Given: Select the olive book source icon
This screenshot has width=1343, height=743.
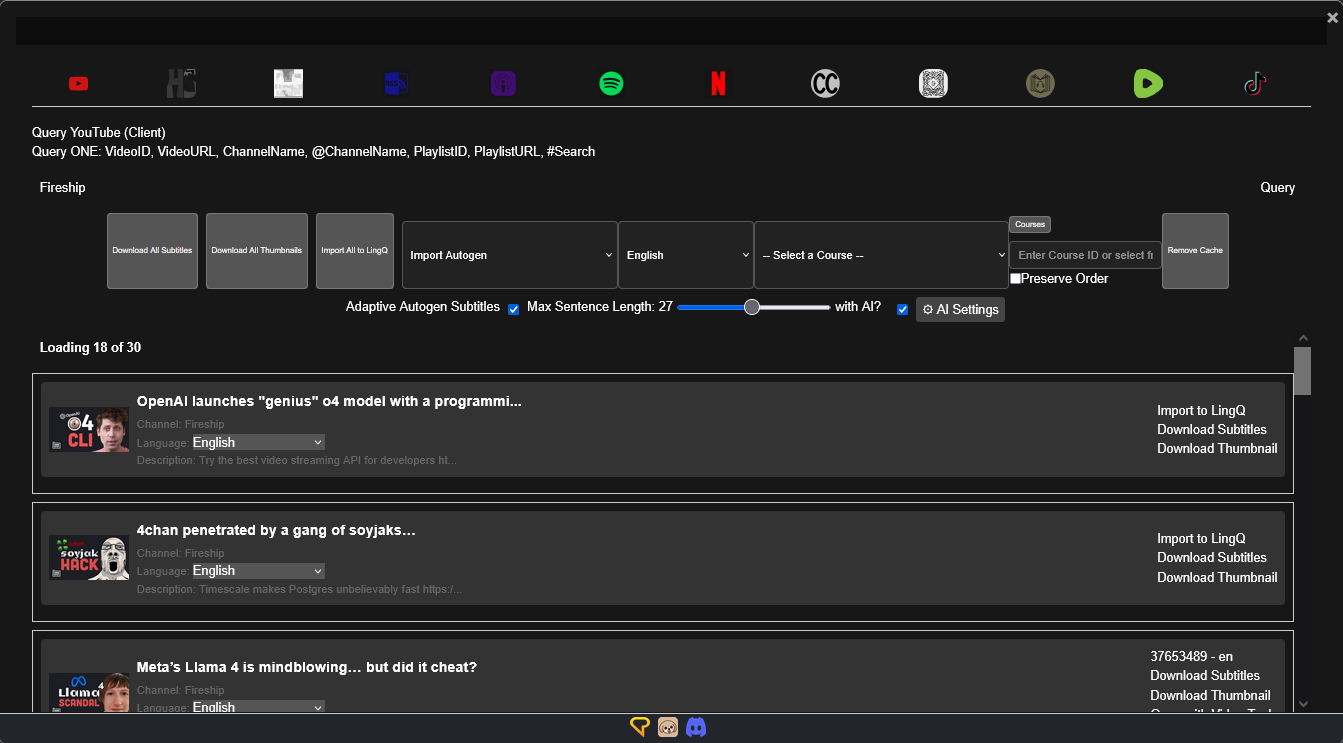Looking at the screenshot, I should 1040,83.
